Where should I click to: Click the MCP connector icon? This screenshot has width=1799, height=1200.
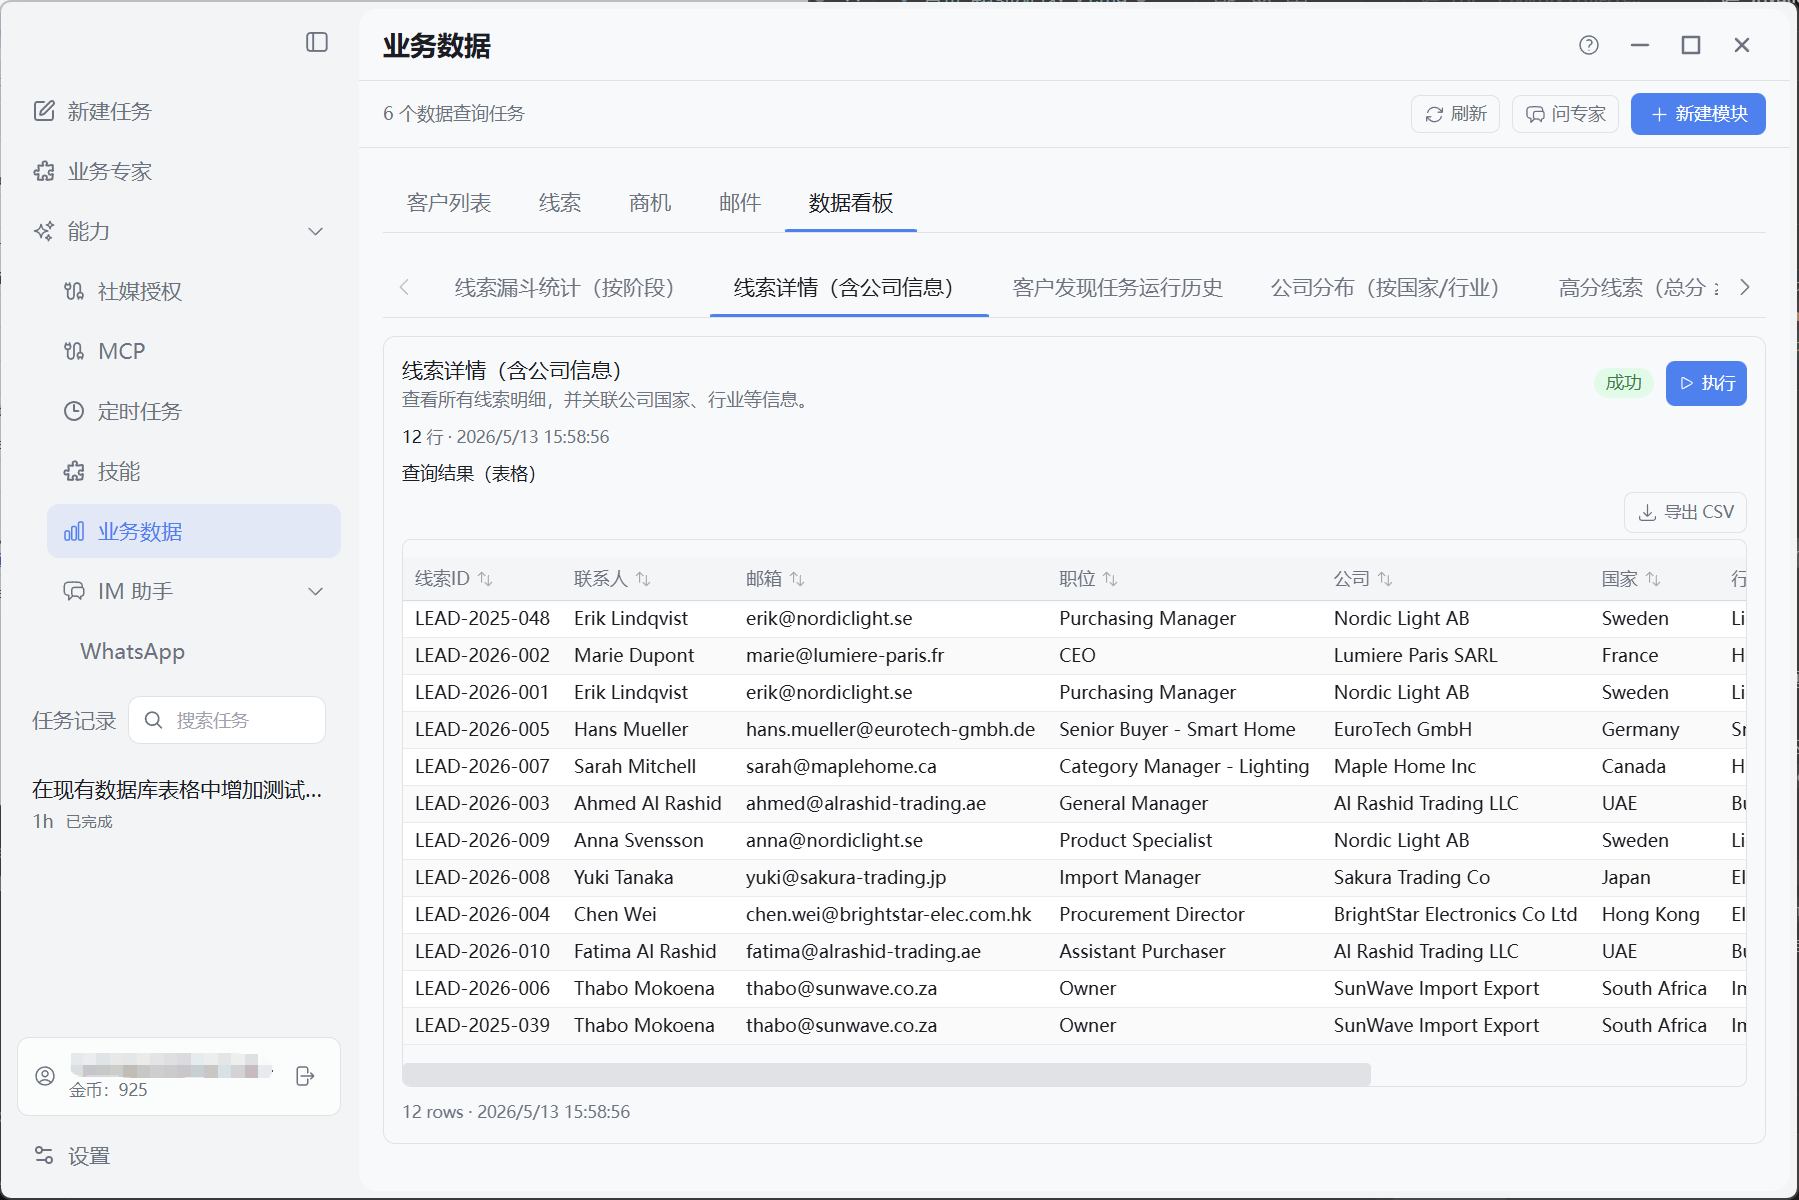[74, 351]
